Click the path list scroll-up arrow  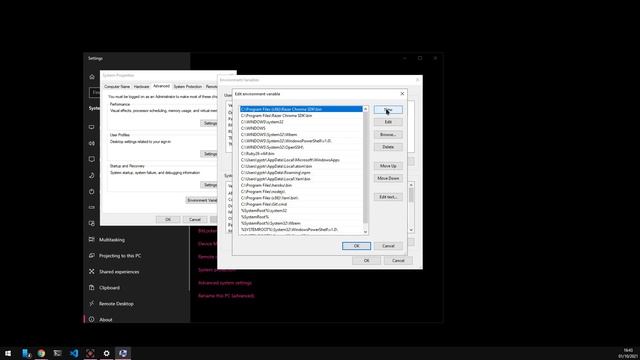click(365, 109)
